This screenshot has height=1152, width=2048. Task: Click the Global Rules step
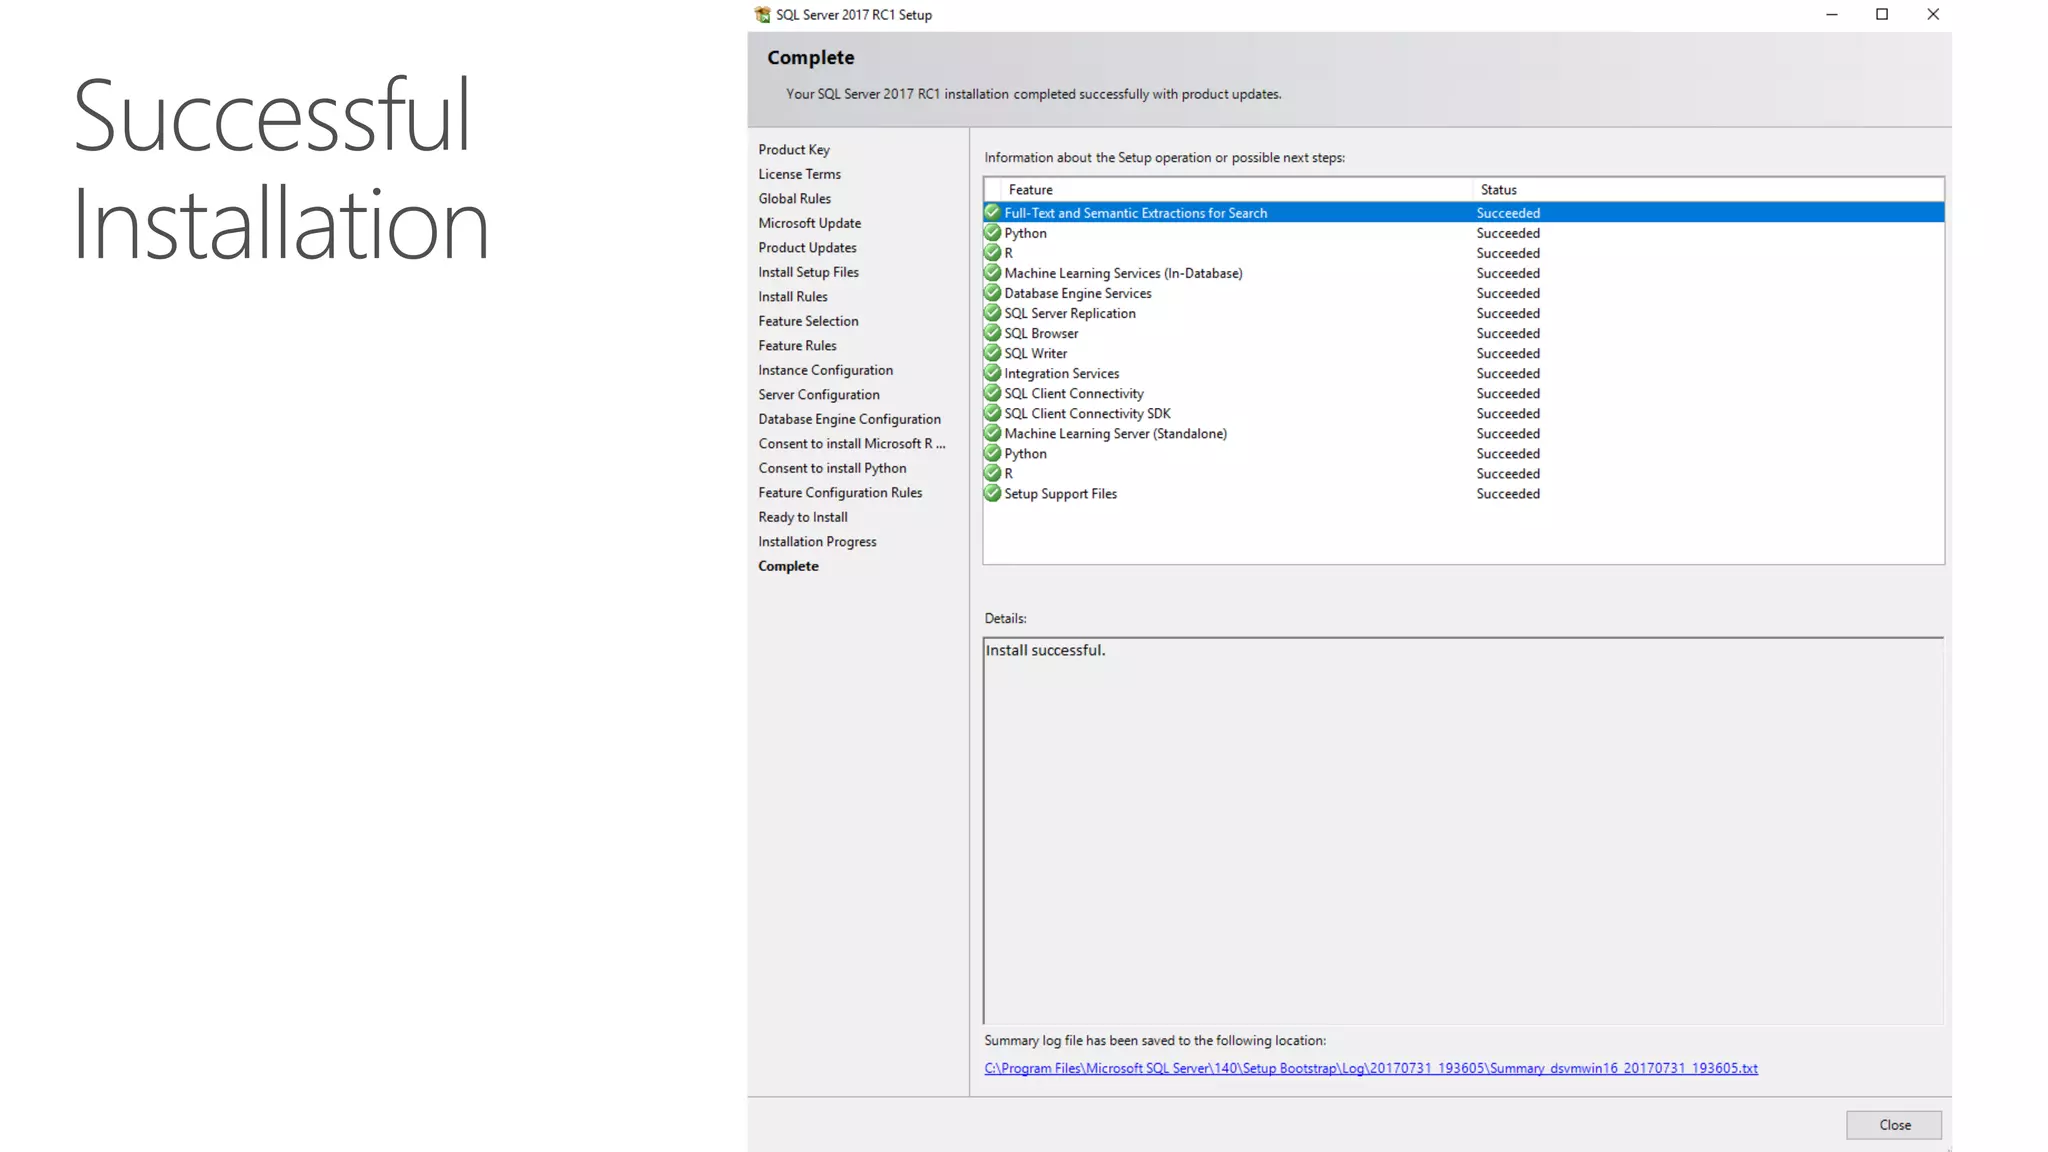pos(794,198)
